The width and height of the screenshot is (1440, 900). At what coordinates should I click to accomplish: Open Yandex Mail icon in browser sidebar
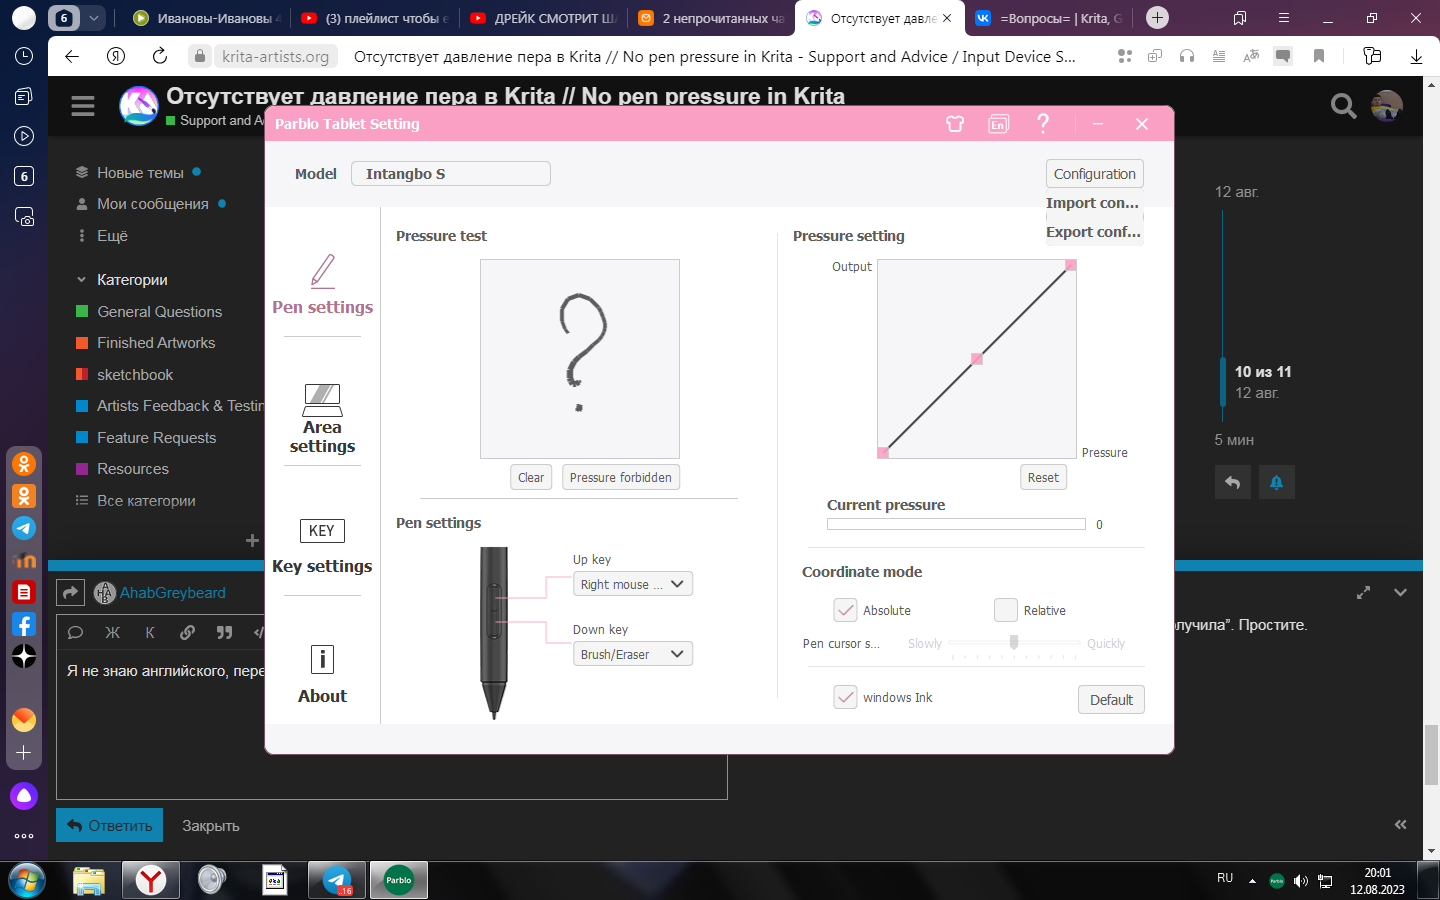click(x=24, y=720)
